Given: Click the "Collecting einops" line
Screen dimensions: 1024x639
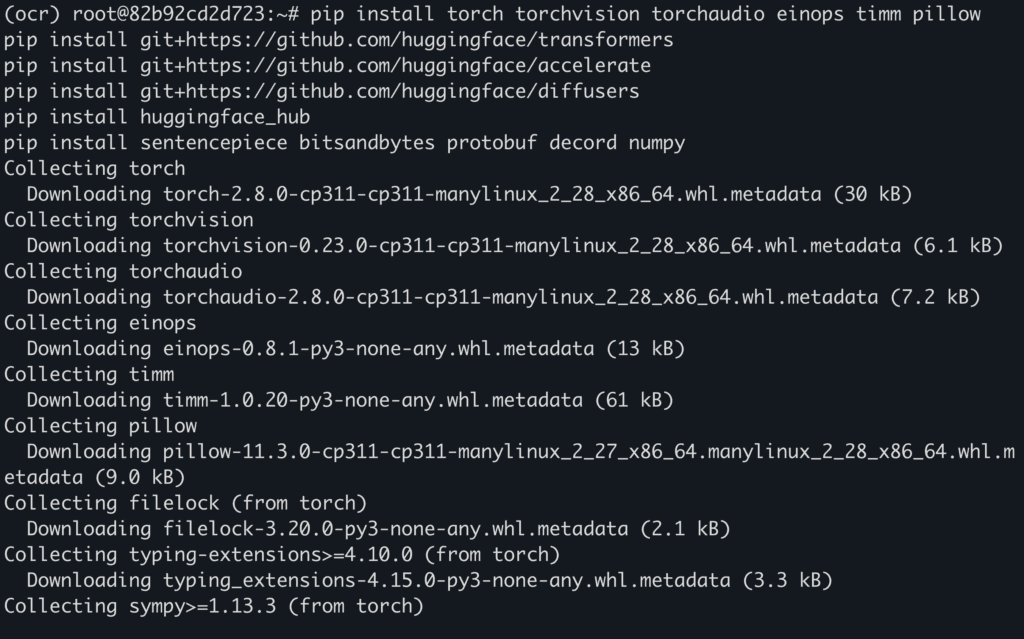Looking at the screenshot, I should [x=100, y=323].
